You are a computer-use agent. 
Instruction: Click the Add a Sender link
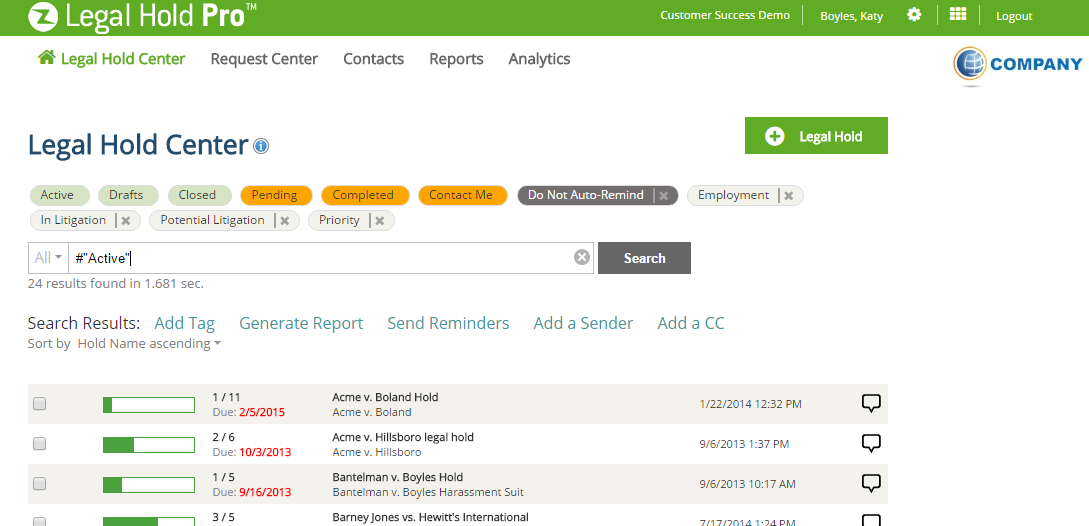(583, 323)
